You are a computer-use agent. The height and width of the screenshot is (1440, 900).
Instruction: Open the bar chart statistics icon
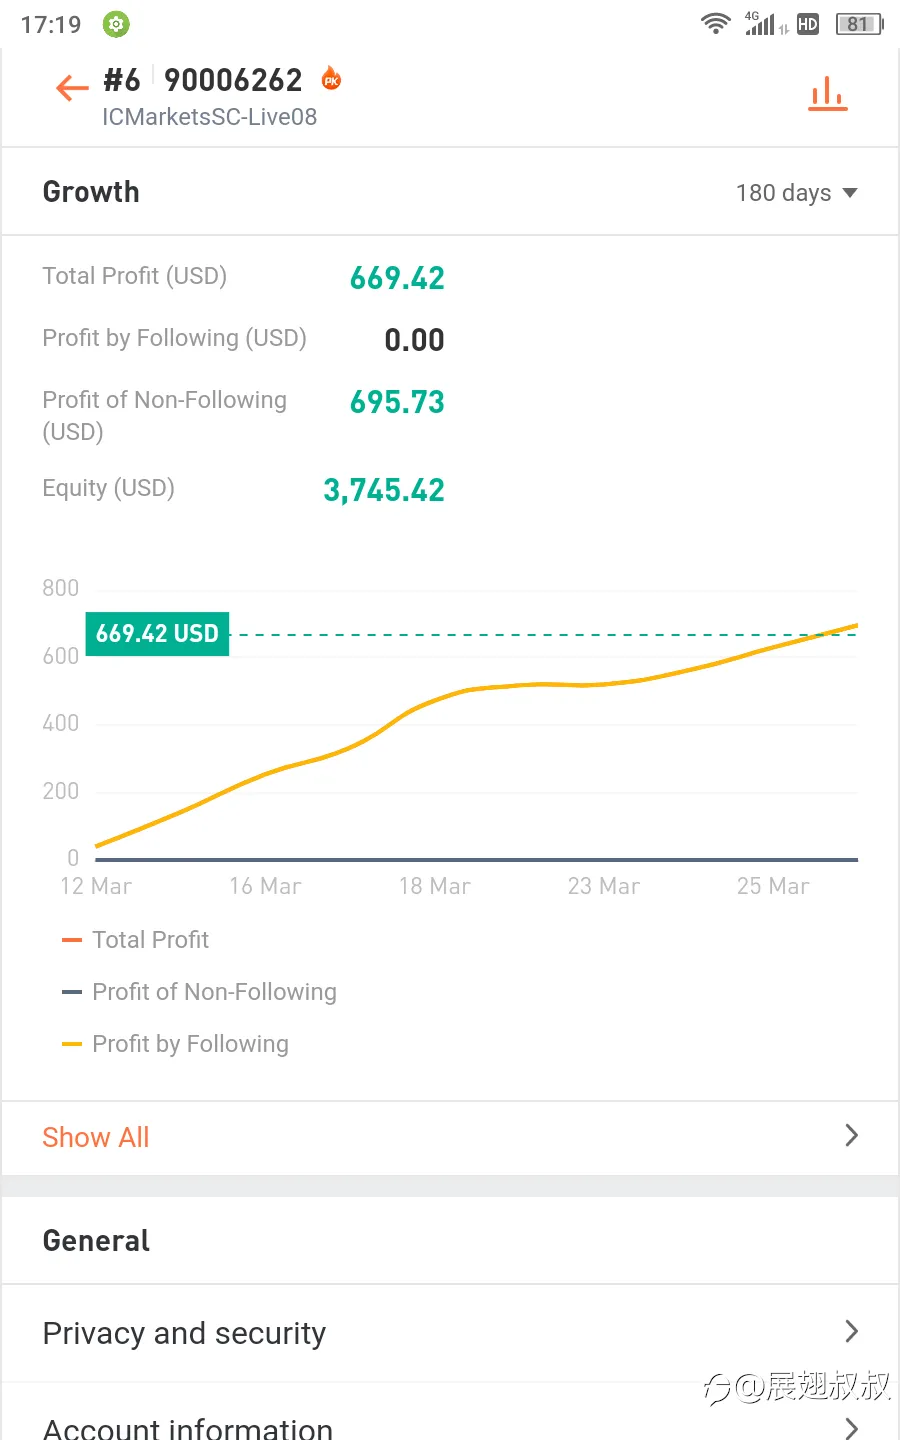(827, 94)
